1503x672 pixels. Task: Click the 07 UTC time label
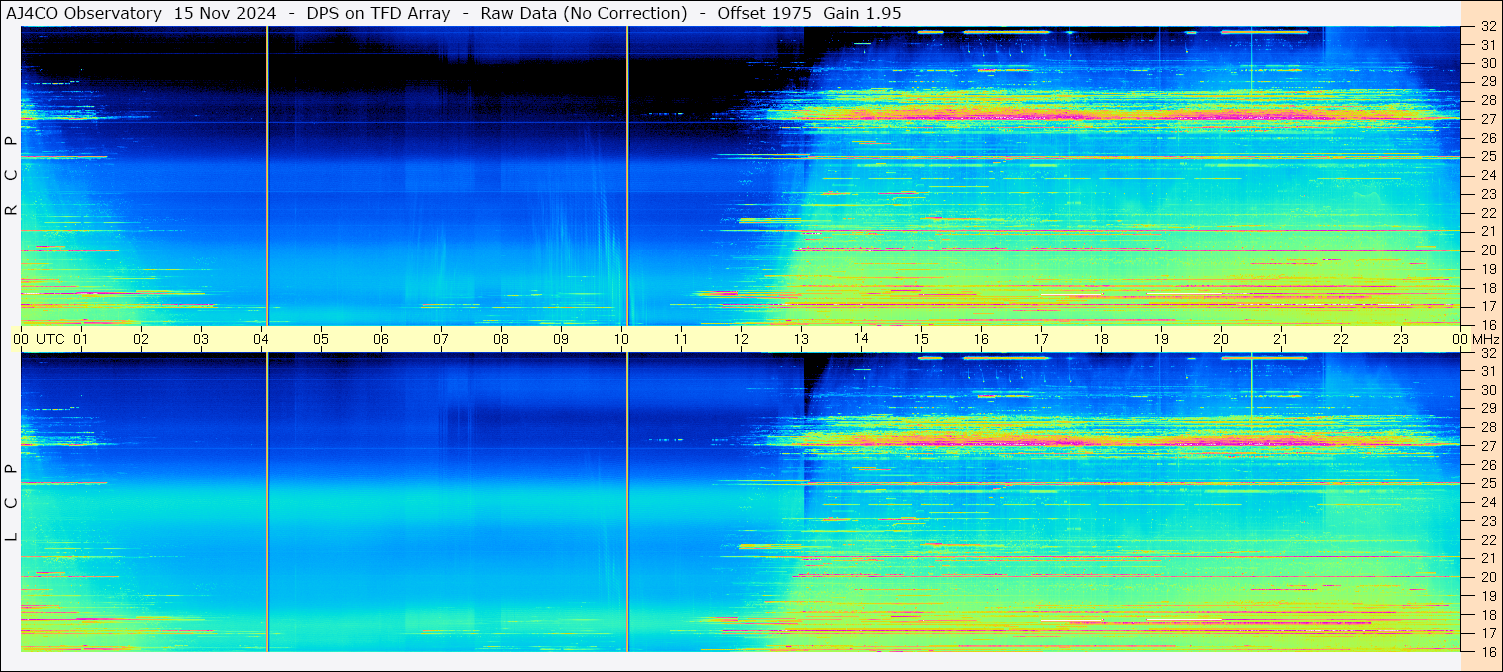pyautogui.click(x=440, y=339)
